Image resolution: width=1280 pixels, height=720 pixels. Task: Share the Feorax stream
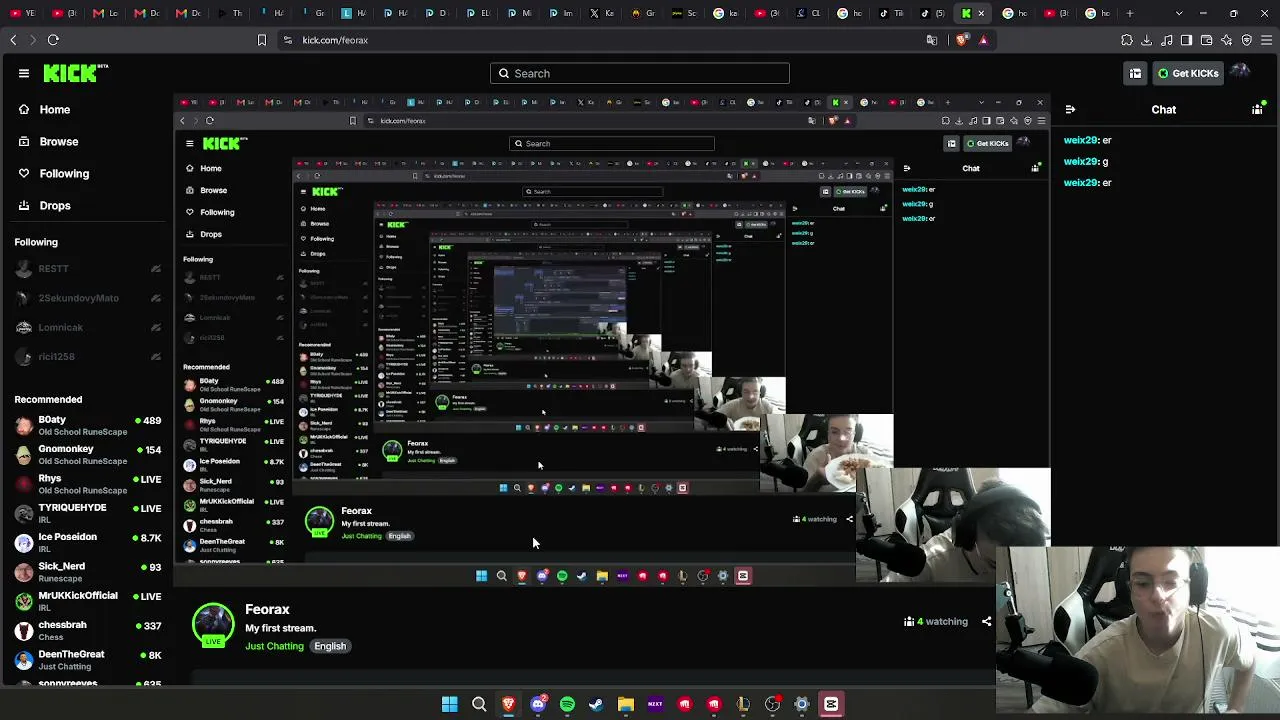[x=986, y=621]
